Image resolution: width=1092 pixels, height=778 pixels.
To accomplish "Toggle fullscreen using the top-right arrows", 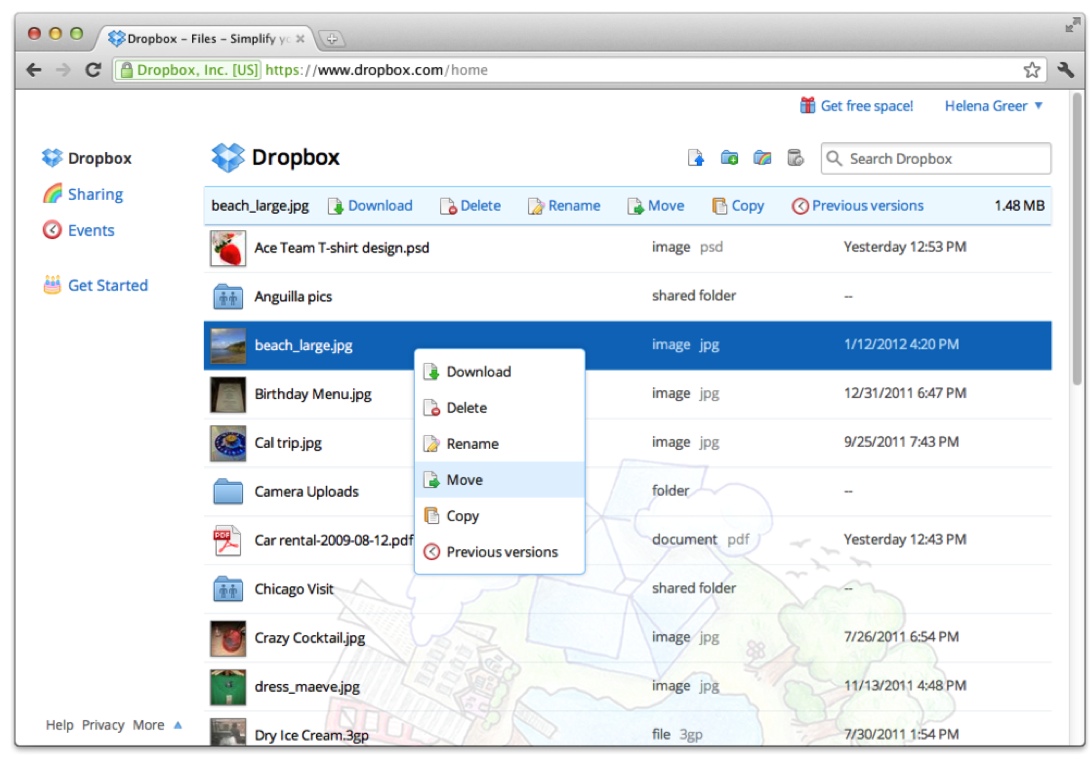I will pyautogui.click(x=1072, y=25).
